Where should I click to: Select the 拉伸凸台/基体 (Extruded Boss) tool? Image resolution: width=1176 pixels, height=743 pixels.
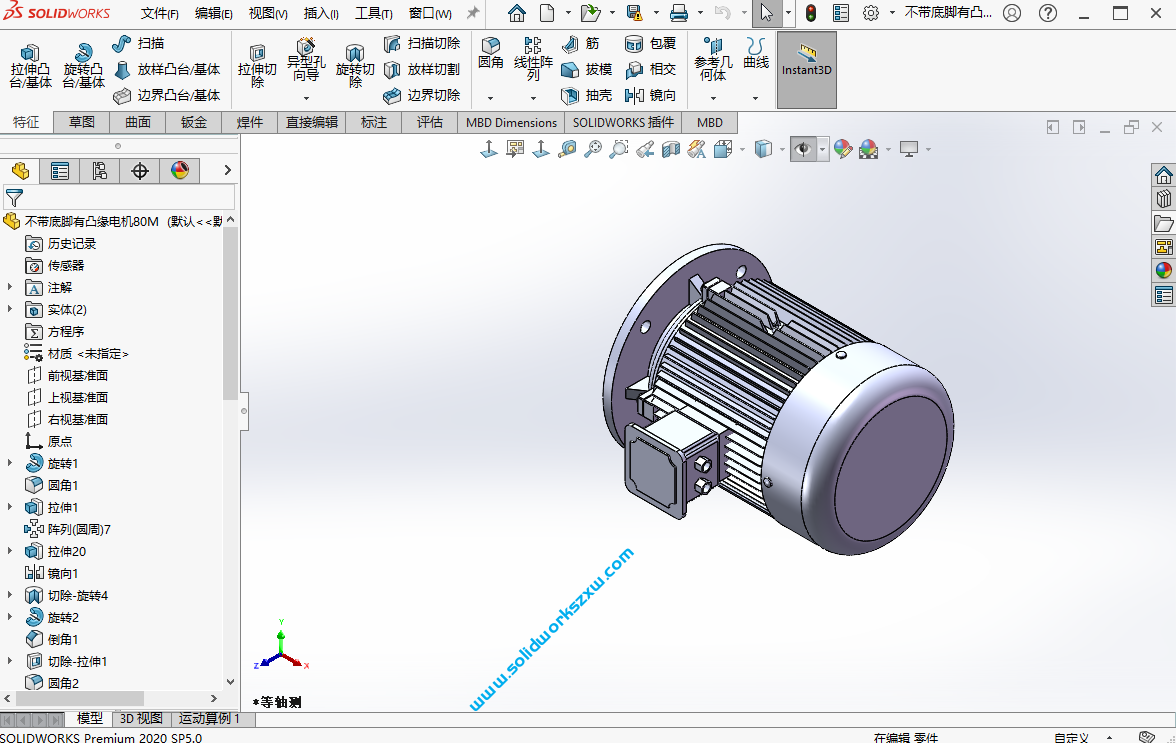pos(30,60)
